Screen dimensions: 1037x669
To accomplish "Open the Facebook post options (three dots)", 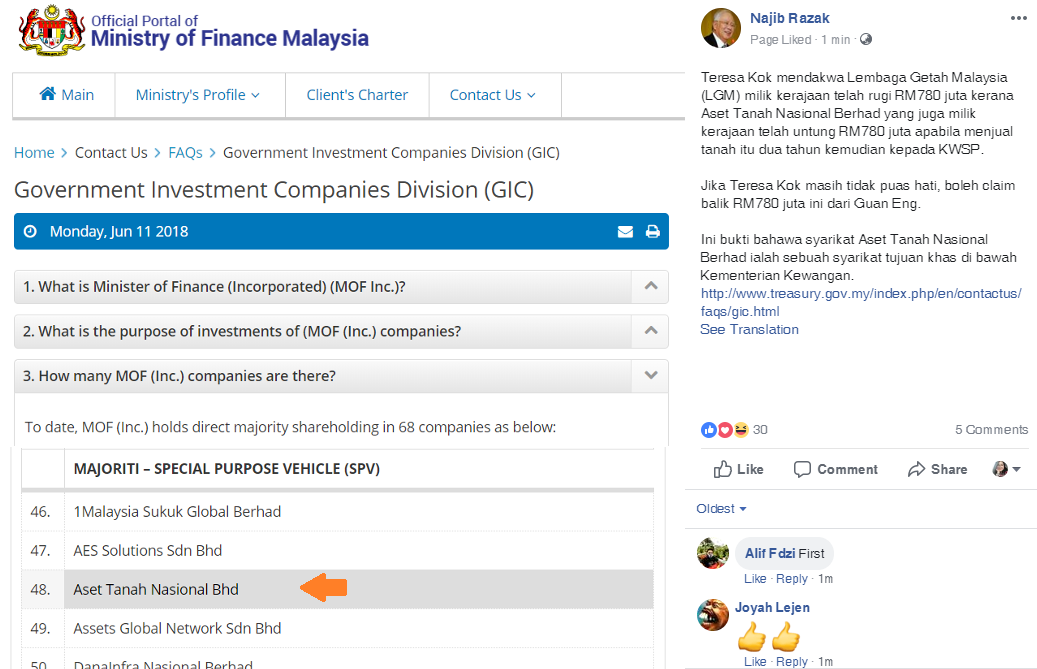I will [1018, 18].
